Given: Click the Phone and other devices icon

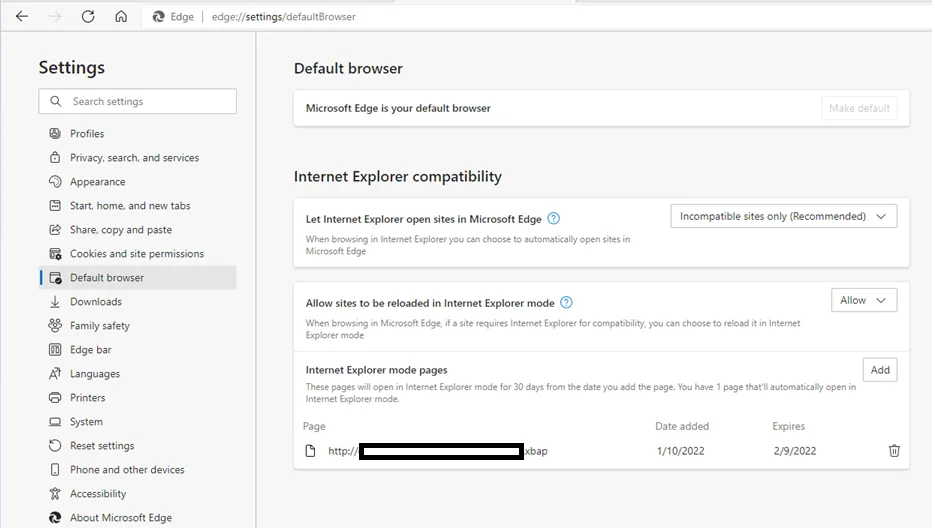Looking at the screenshot, I should (55, 470).
